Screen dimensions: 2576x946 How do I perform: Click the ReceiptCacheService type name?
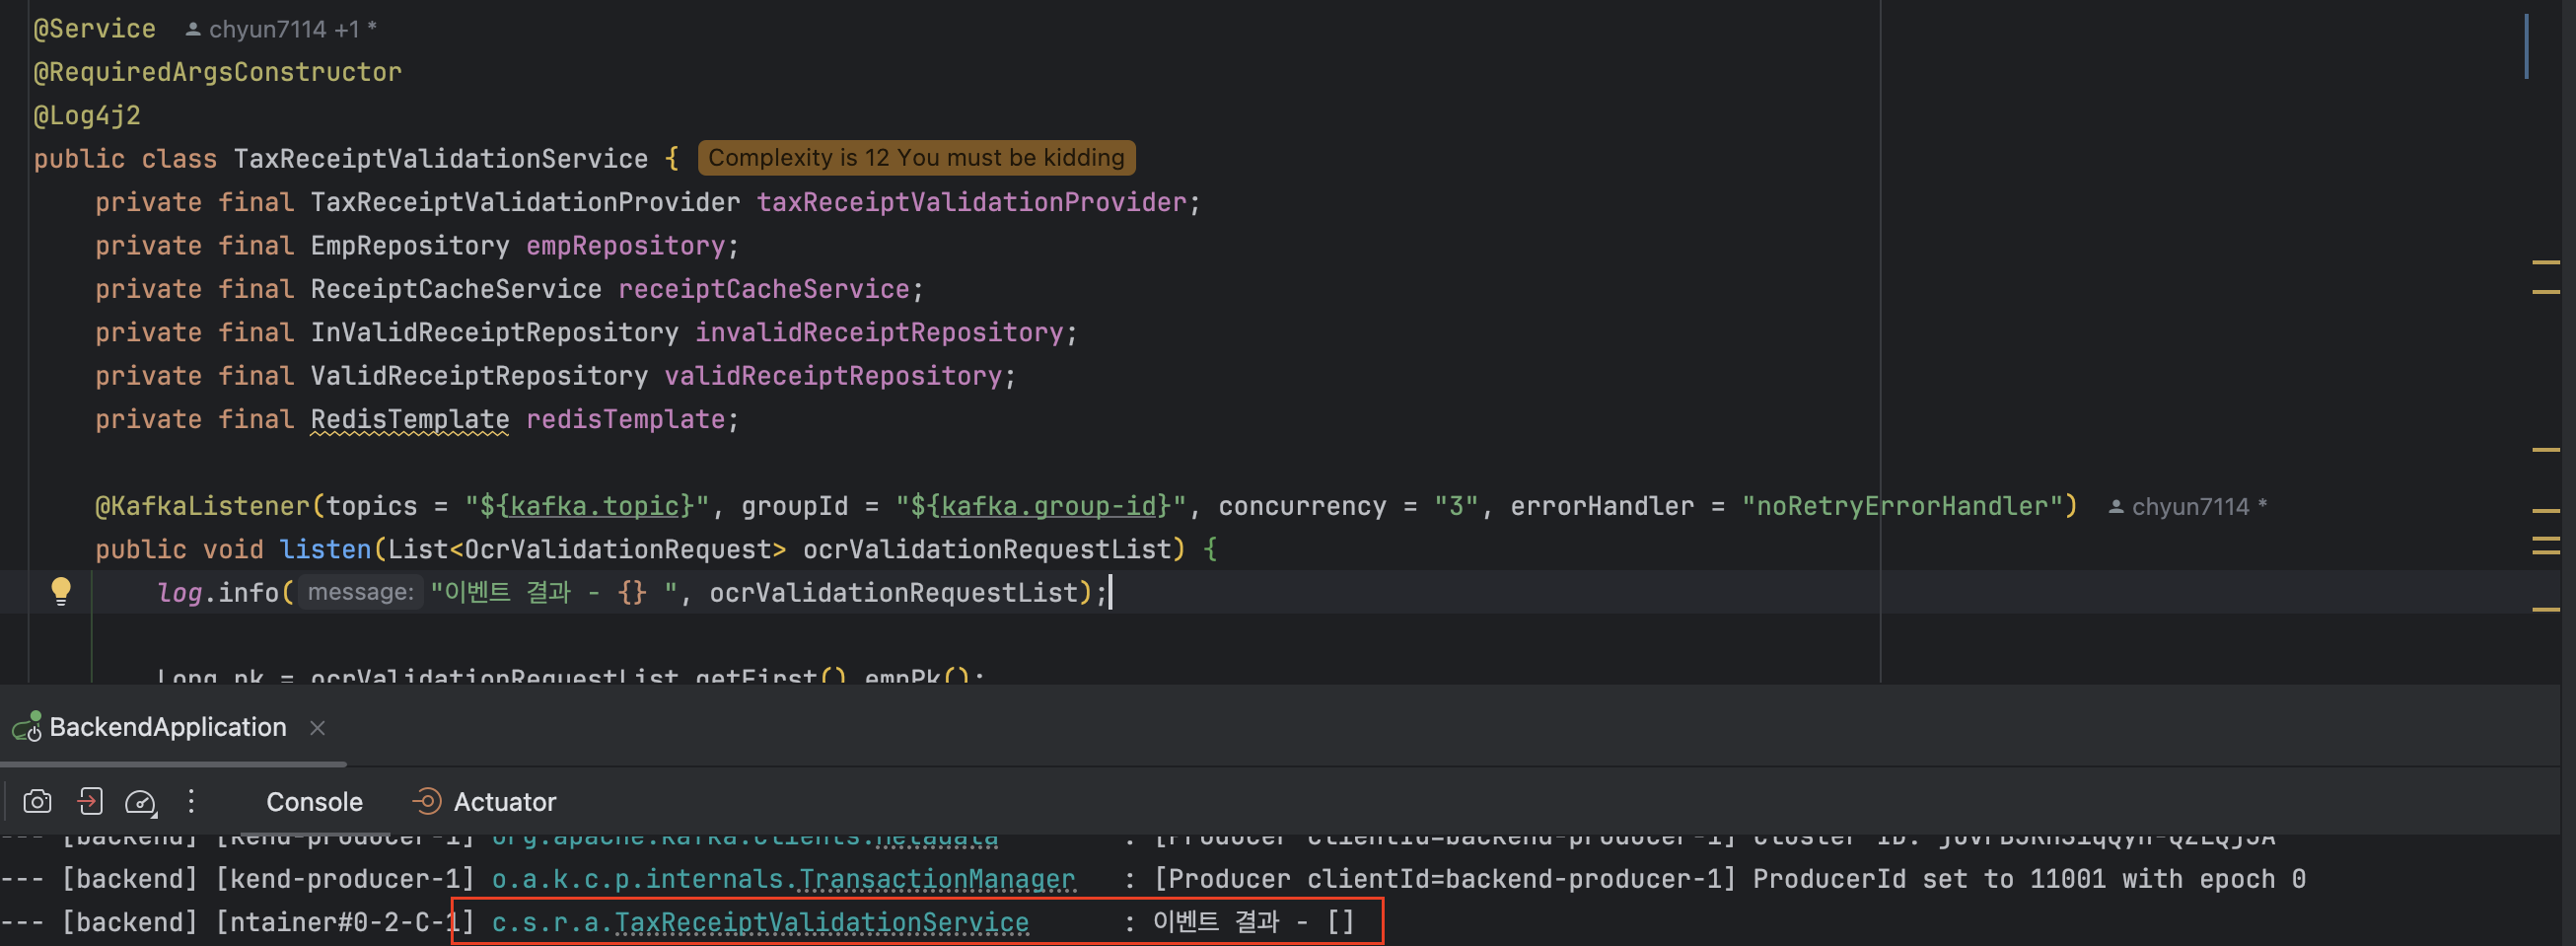pos(456,289)
